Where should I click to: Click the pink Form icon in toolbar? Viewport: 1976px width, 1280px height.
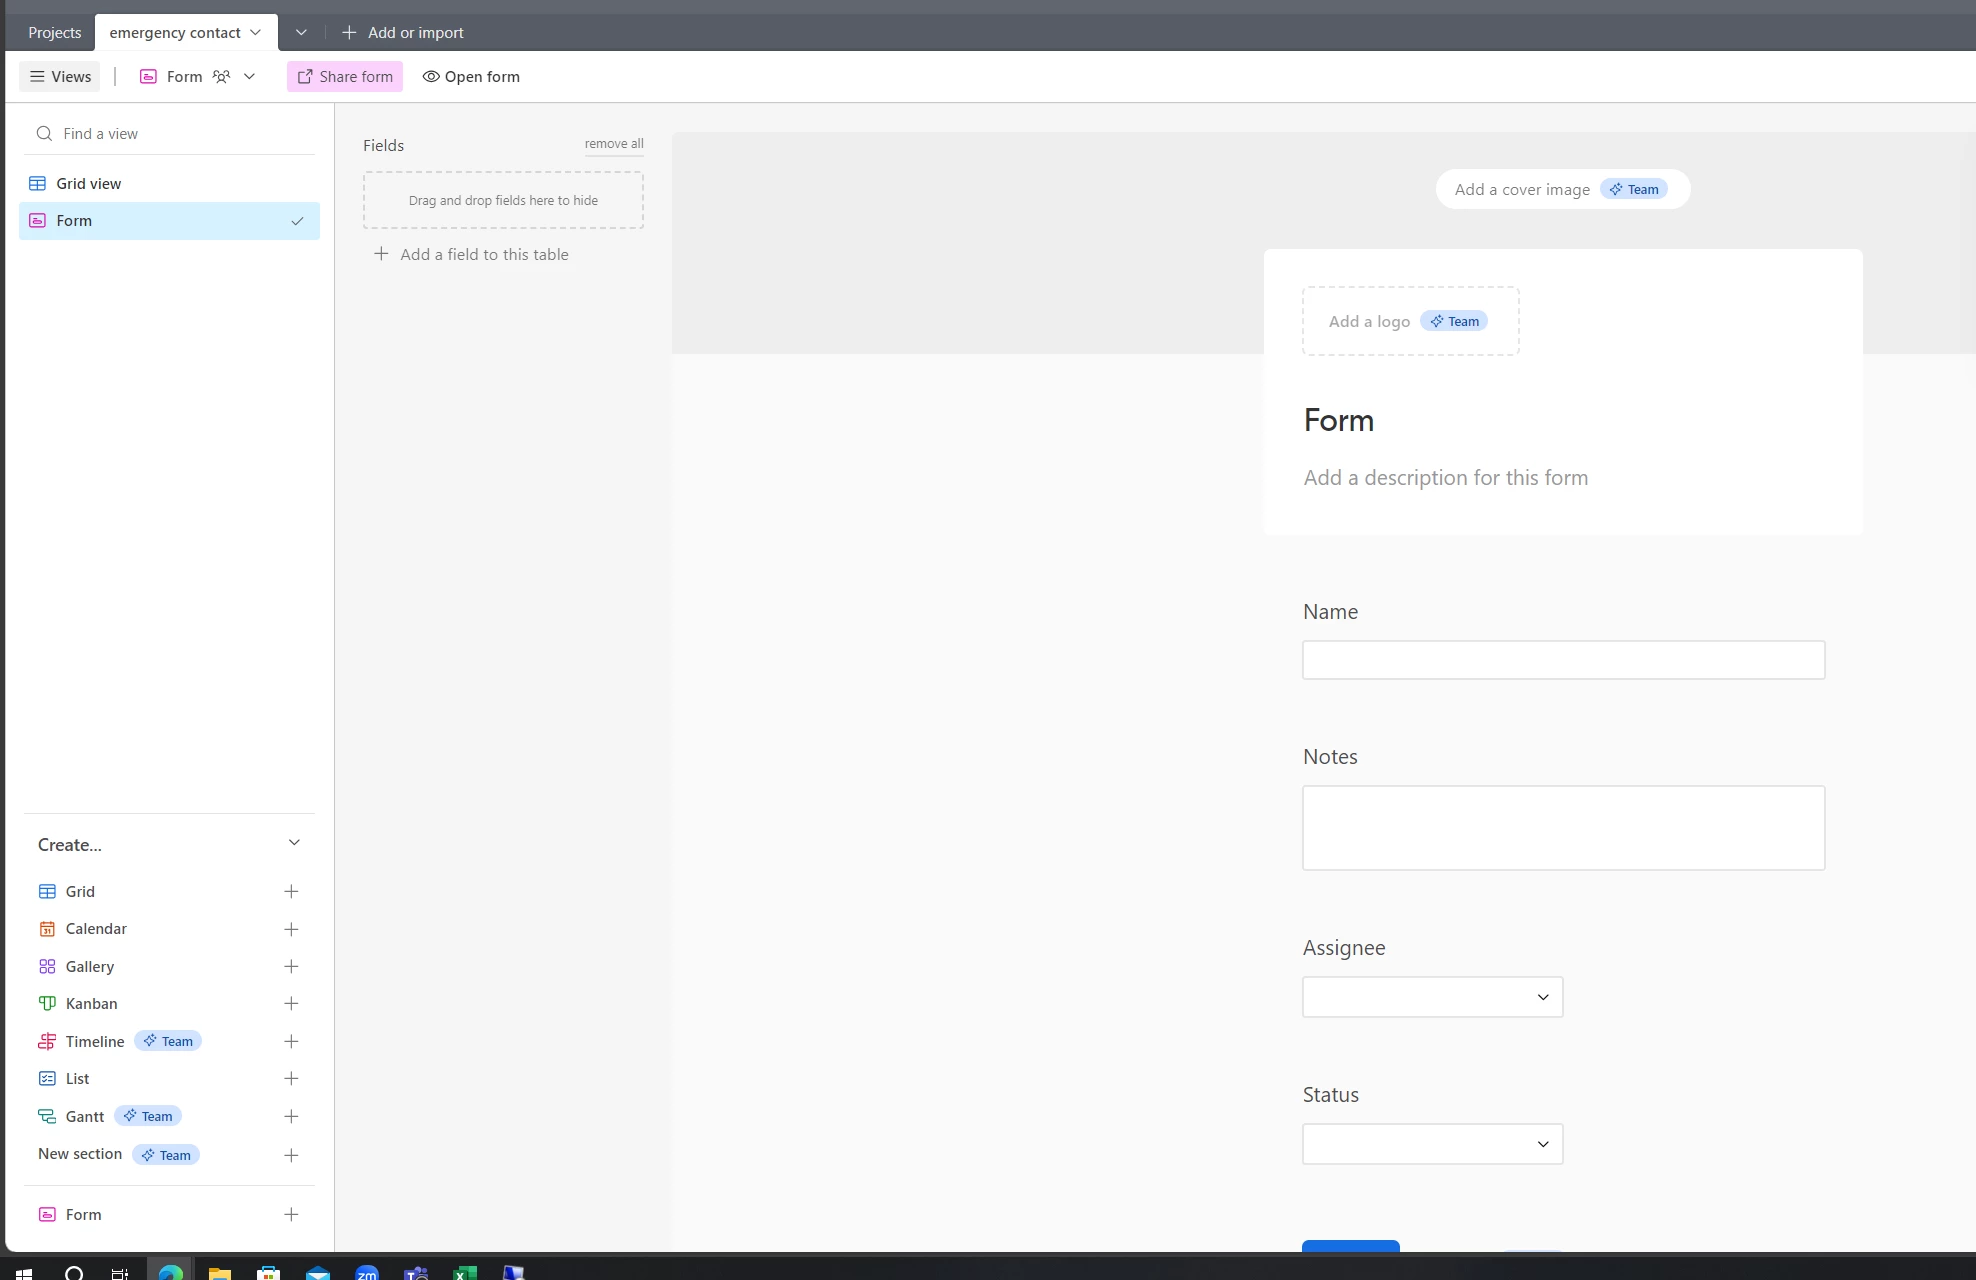pyautogui.click(x=148, y=76)
